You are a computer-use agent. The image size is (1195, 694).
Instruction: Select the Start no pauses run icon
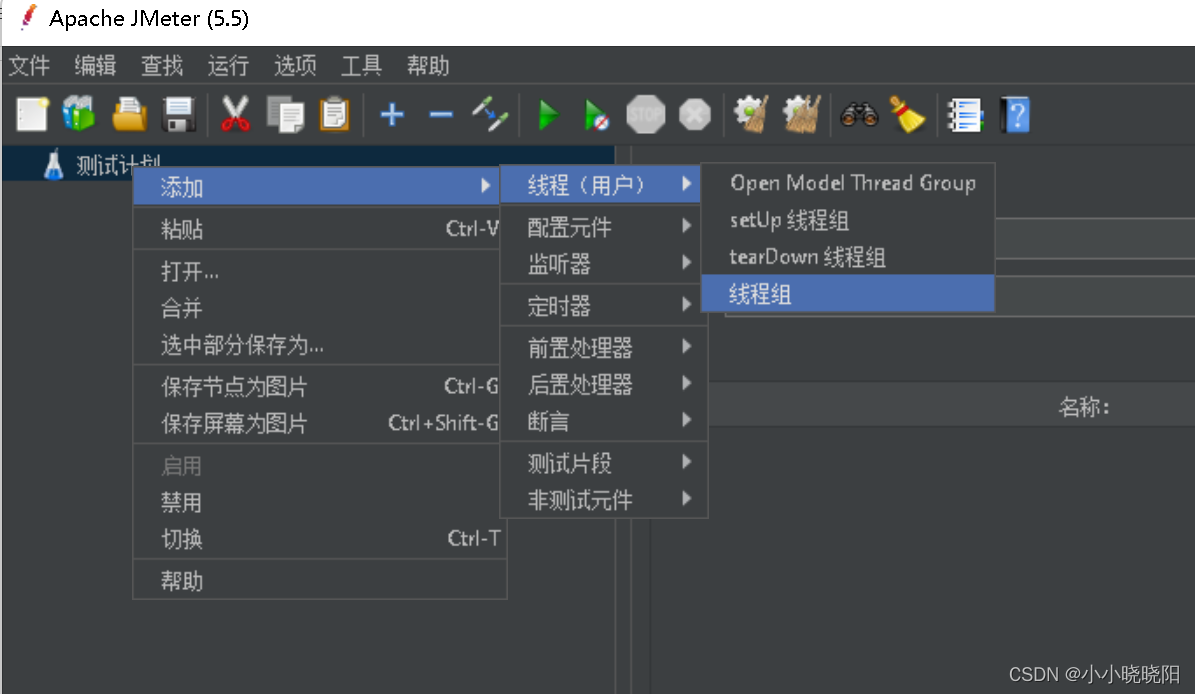[597, 114]
